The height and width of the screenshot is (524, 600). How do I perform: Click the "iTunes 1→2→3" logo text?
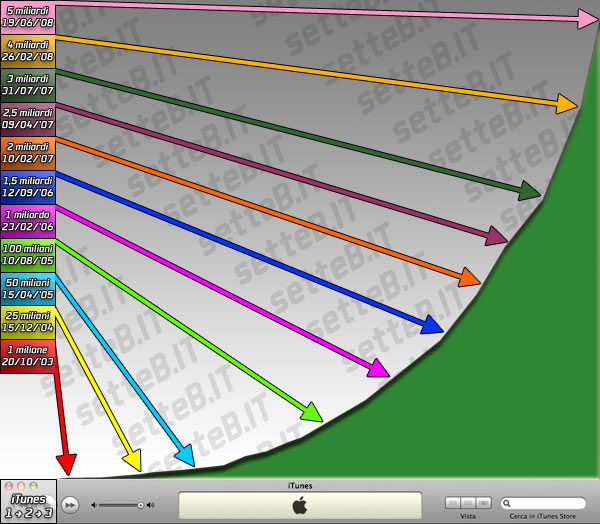(28, 506)
